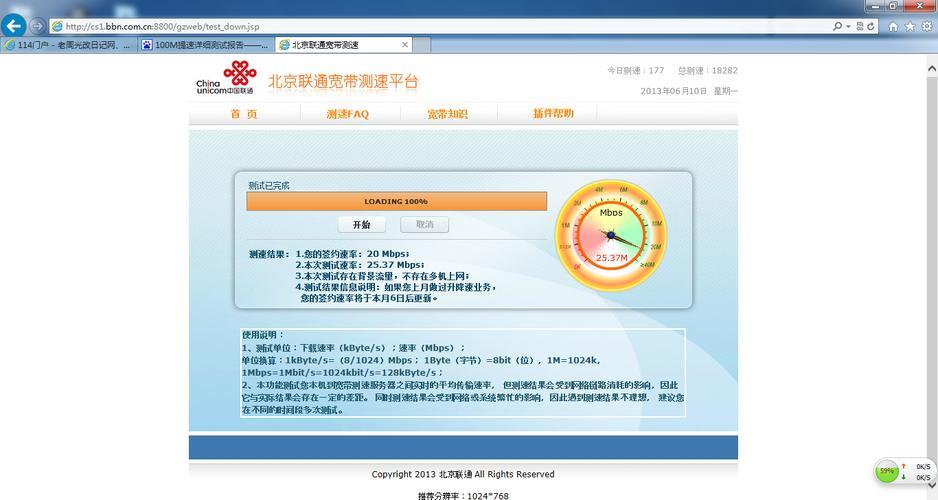Screen dimensions: 938x500
Task: Click the Copyright 2013 footer text
Action: pos(463,474)
